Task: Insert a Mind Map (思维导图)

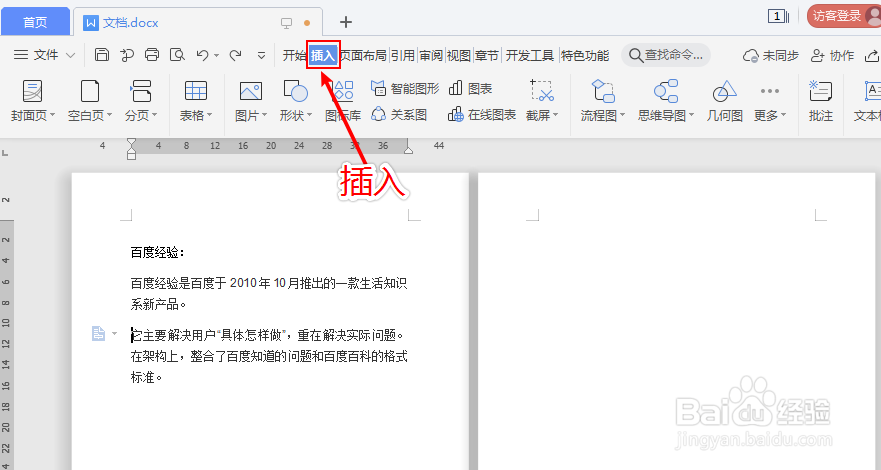Action: point(666,101)
